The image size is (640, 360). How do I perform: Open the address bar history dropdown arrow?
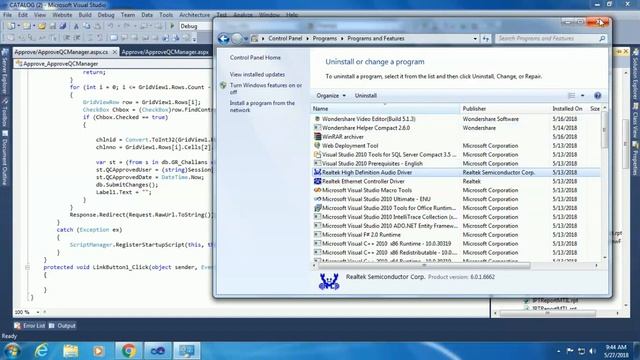(x=475, y=39)
